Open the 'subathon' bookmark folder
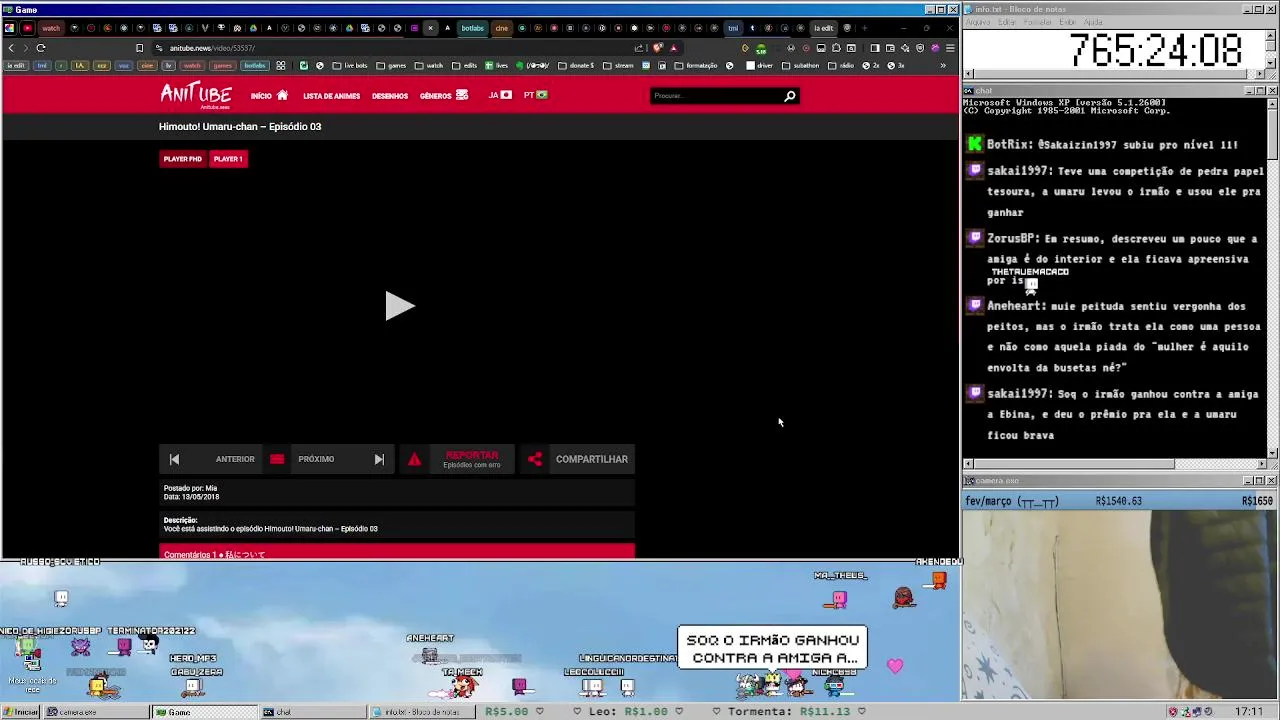This screenshot has height=720, width=1280. [801, 66]
